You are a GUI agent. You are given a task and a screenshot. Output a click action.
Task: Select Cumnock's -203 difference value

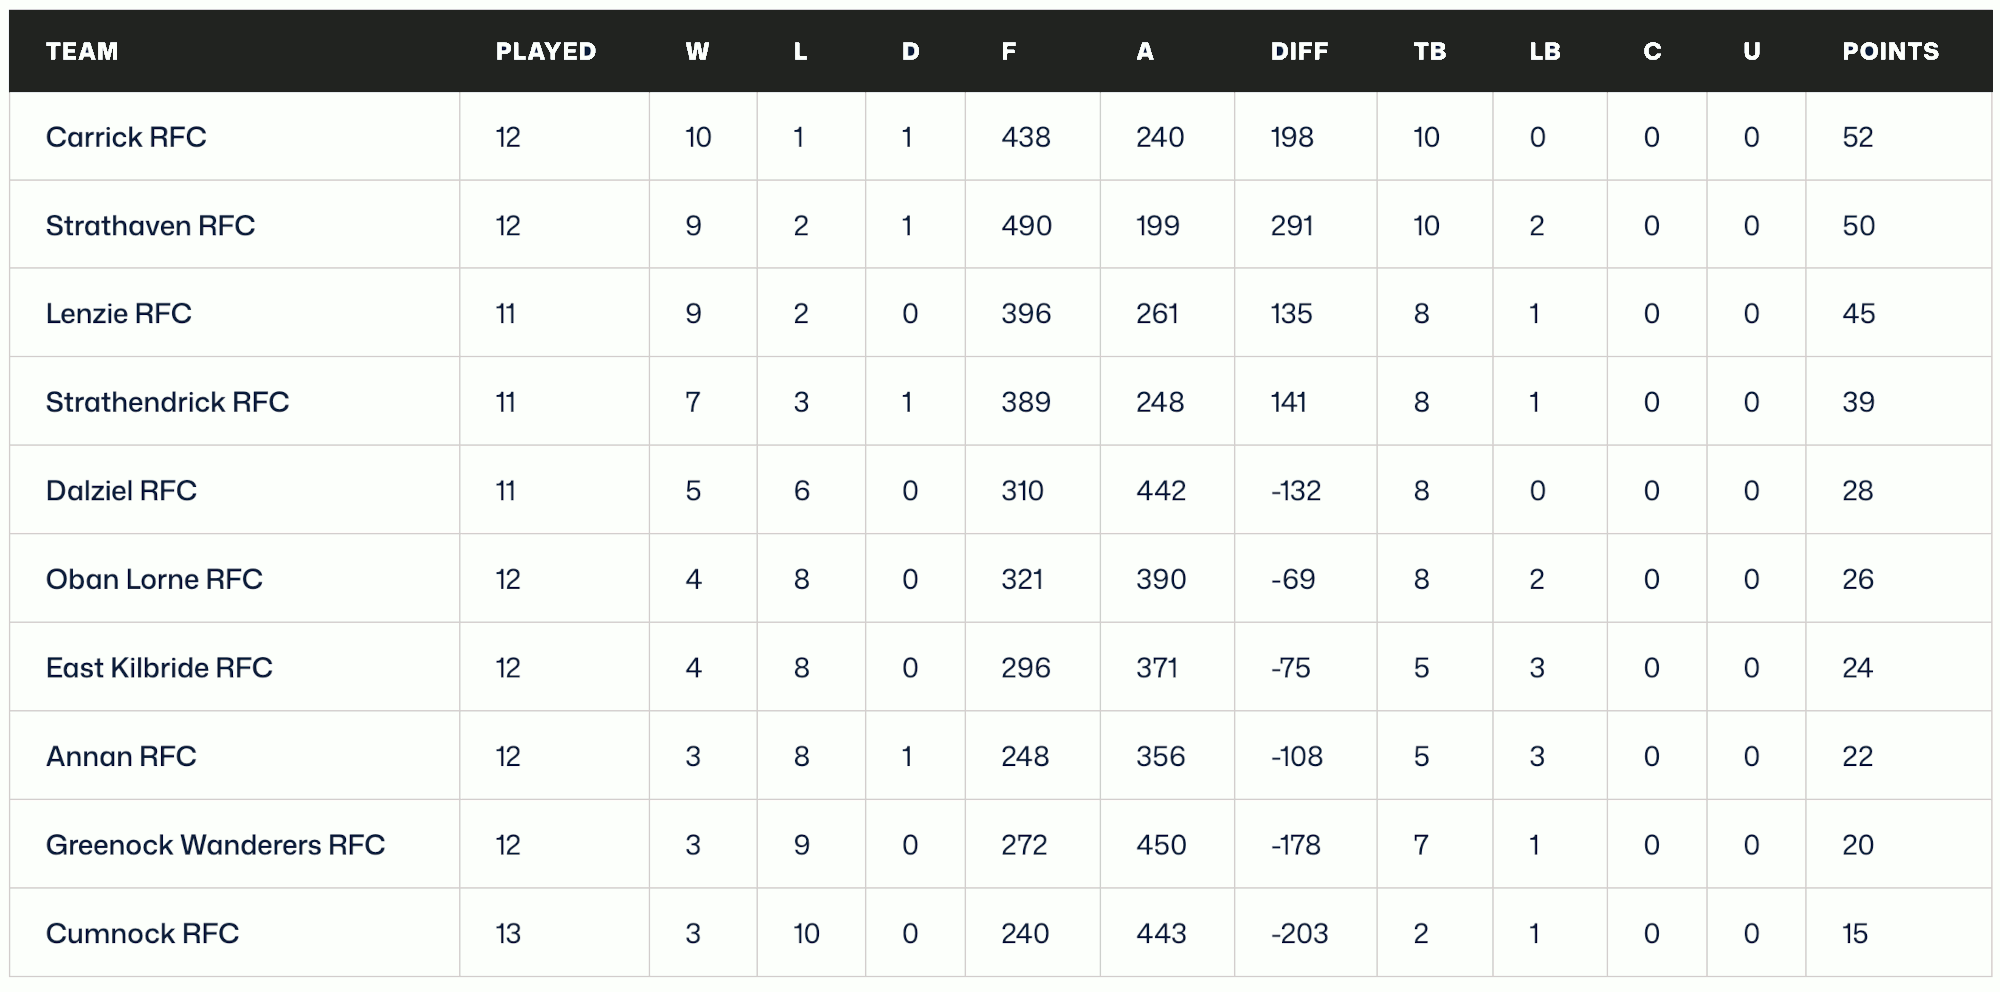pyautogui.click(x=1299, y=933)
